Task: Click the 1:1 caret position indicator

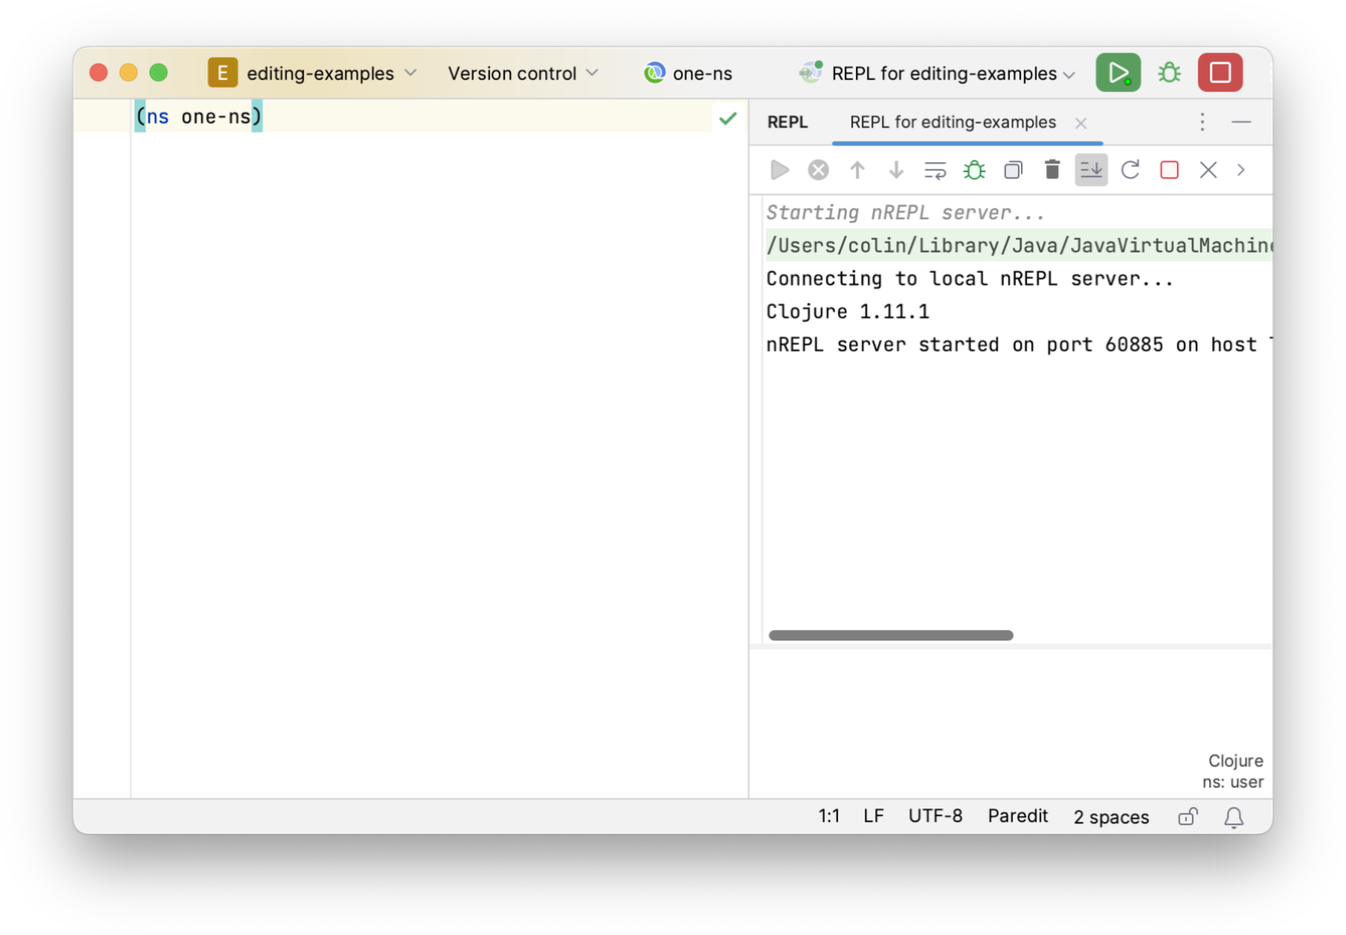Action: 829,816
